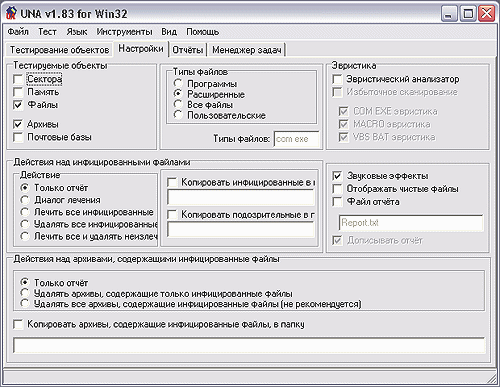Image resolution: width=500 pixels, height=387 pixels.
Task: Click the suspicious files copy path field
Action: [x=241, y=230]
